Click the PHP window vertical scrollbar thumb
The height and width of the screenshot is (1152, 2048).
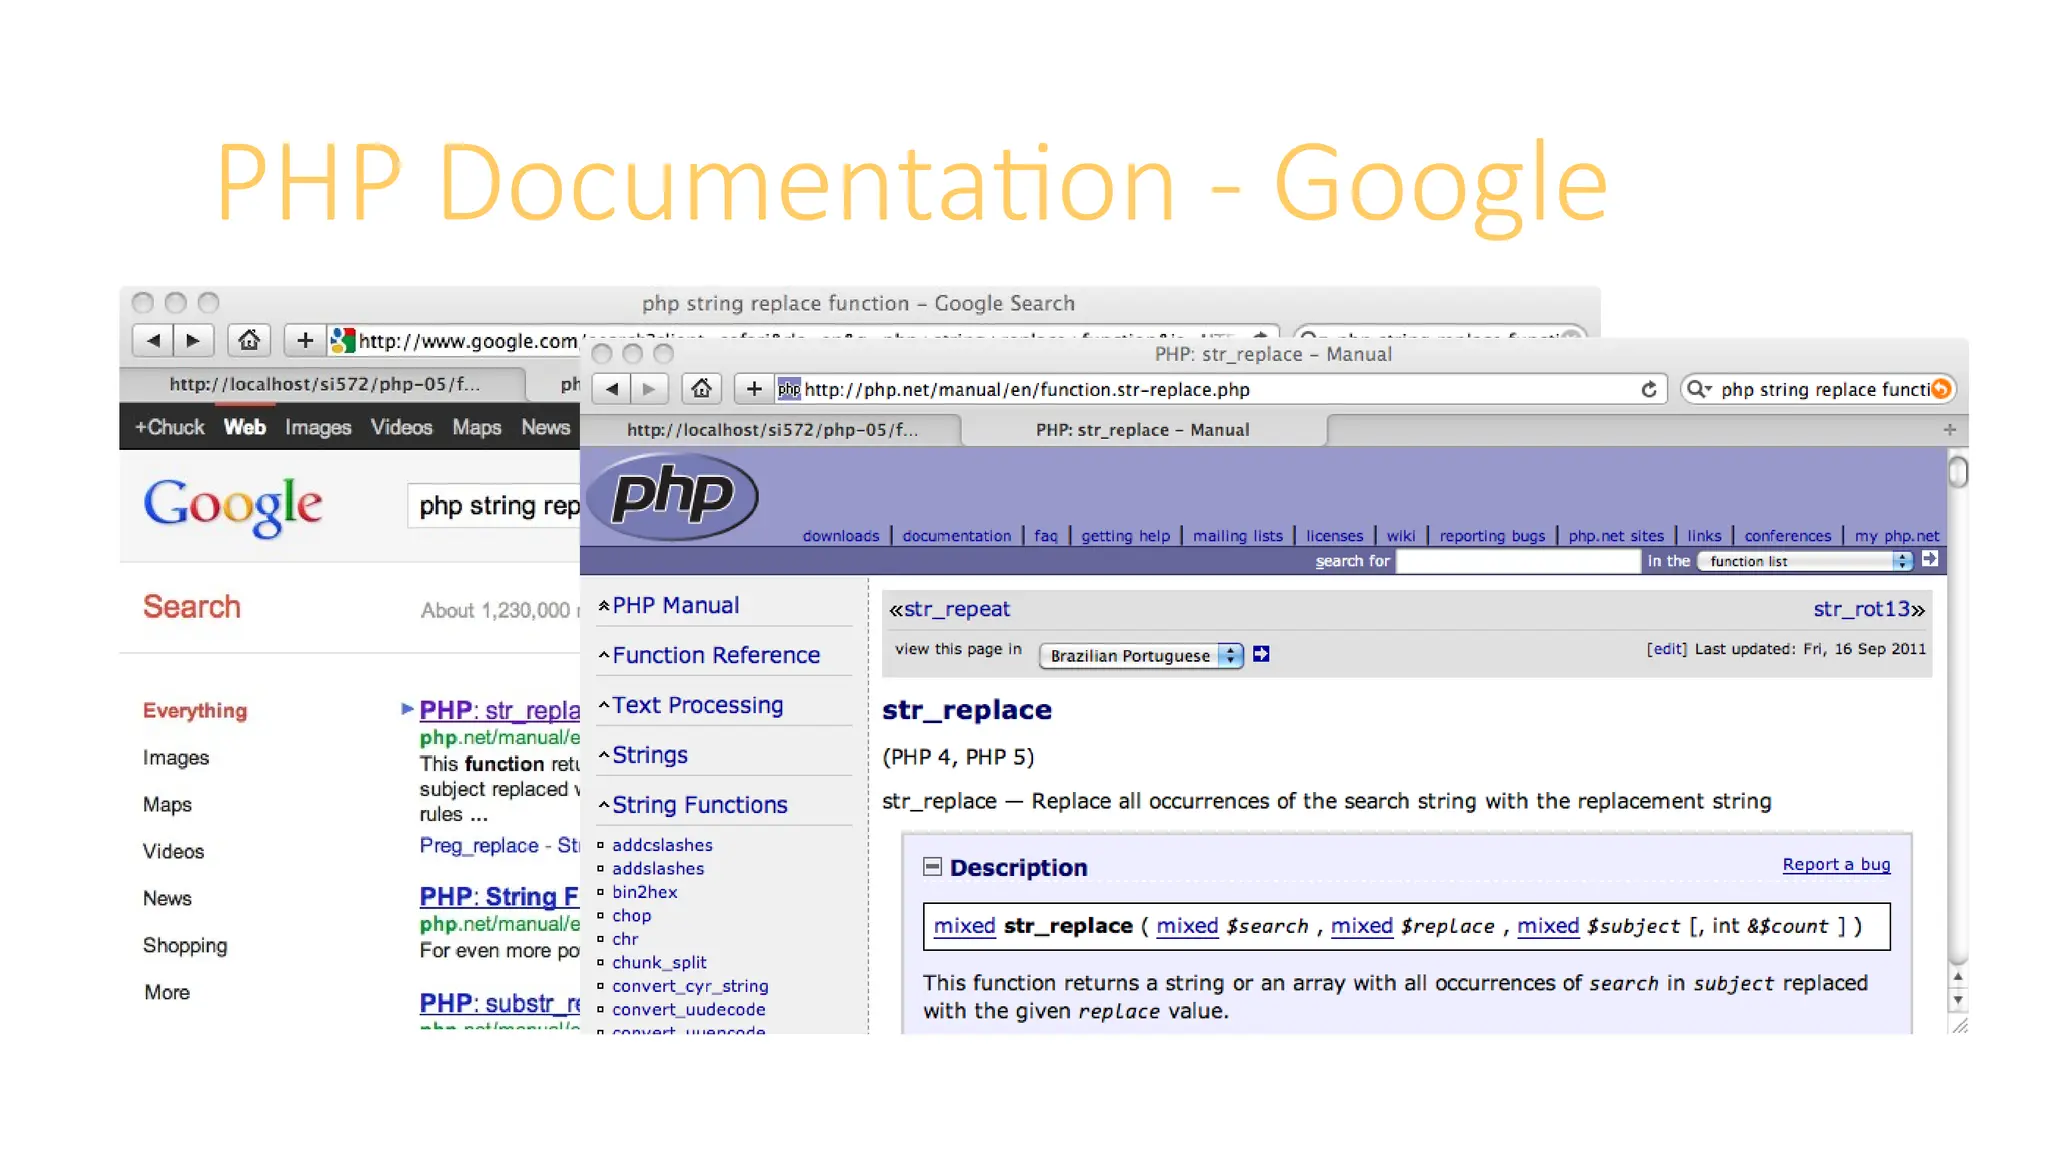coord(1958,472)
